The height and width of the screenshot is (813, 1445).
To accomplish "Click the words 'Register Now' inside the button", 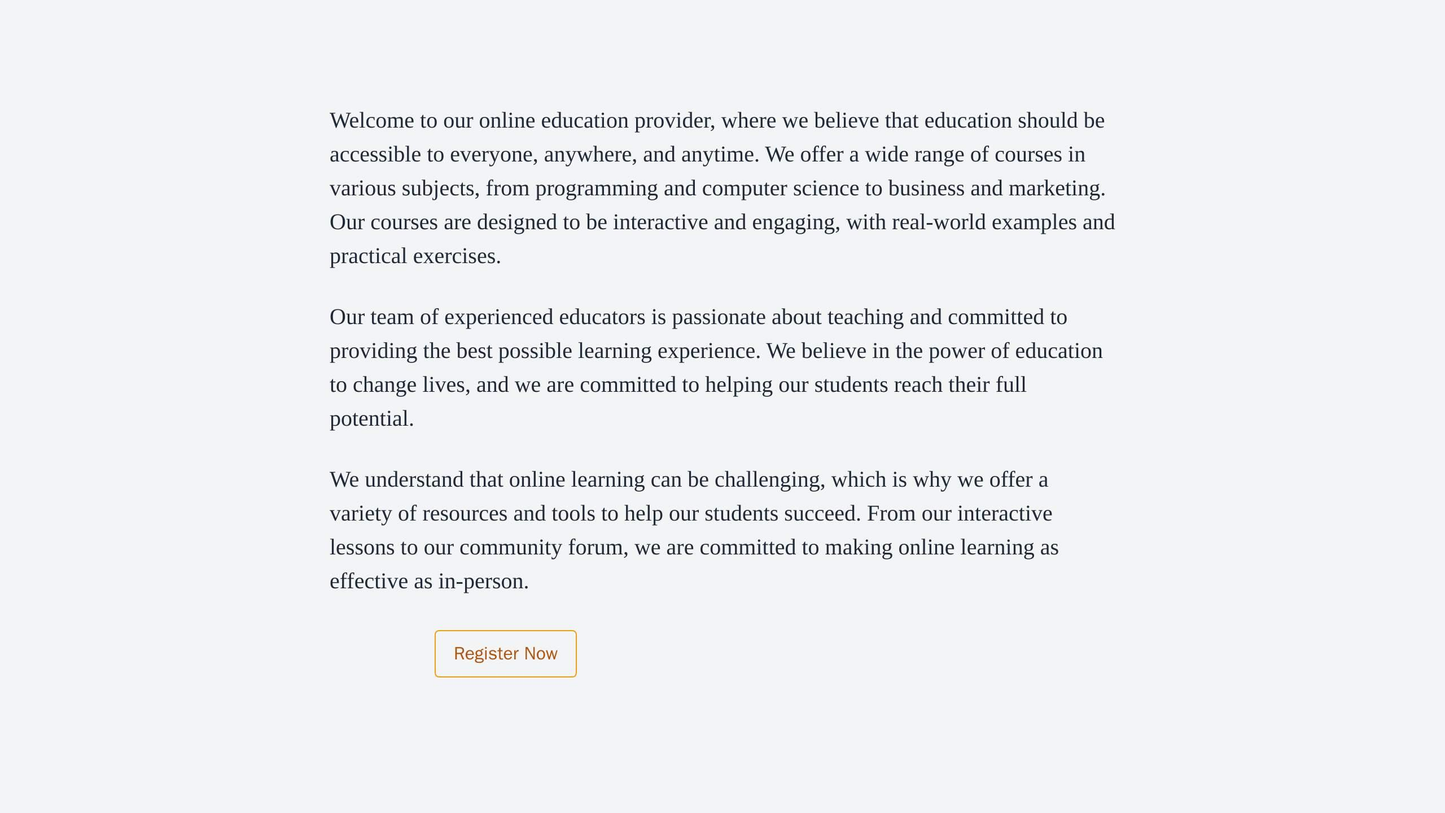I will tap(504, 655).
